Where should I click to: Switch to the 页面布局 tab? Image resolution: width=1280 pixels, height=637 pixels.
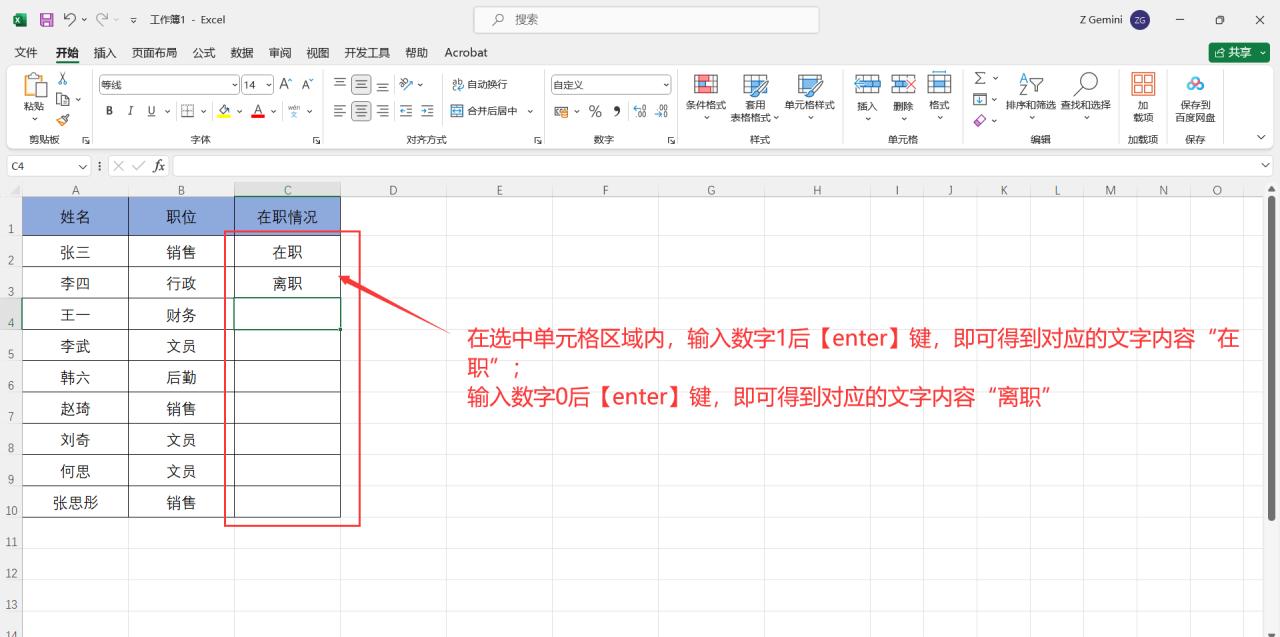[x=154, y=53]
